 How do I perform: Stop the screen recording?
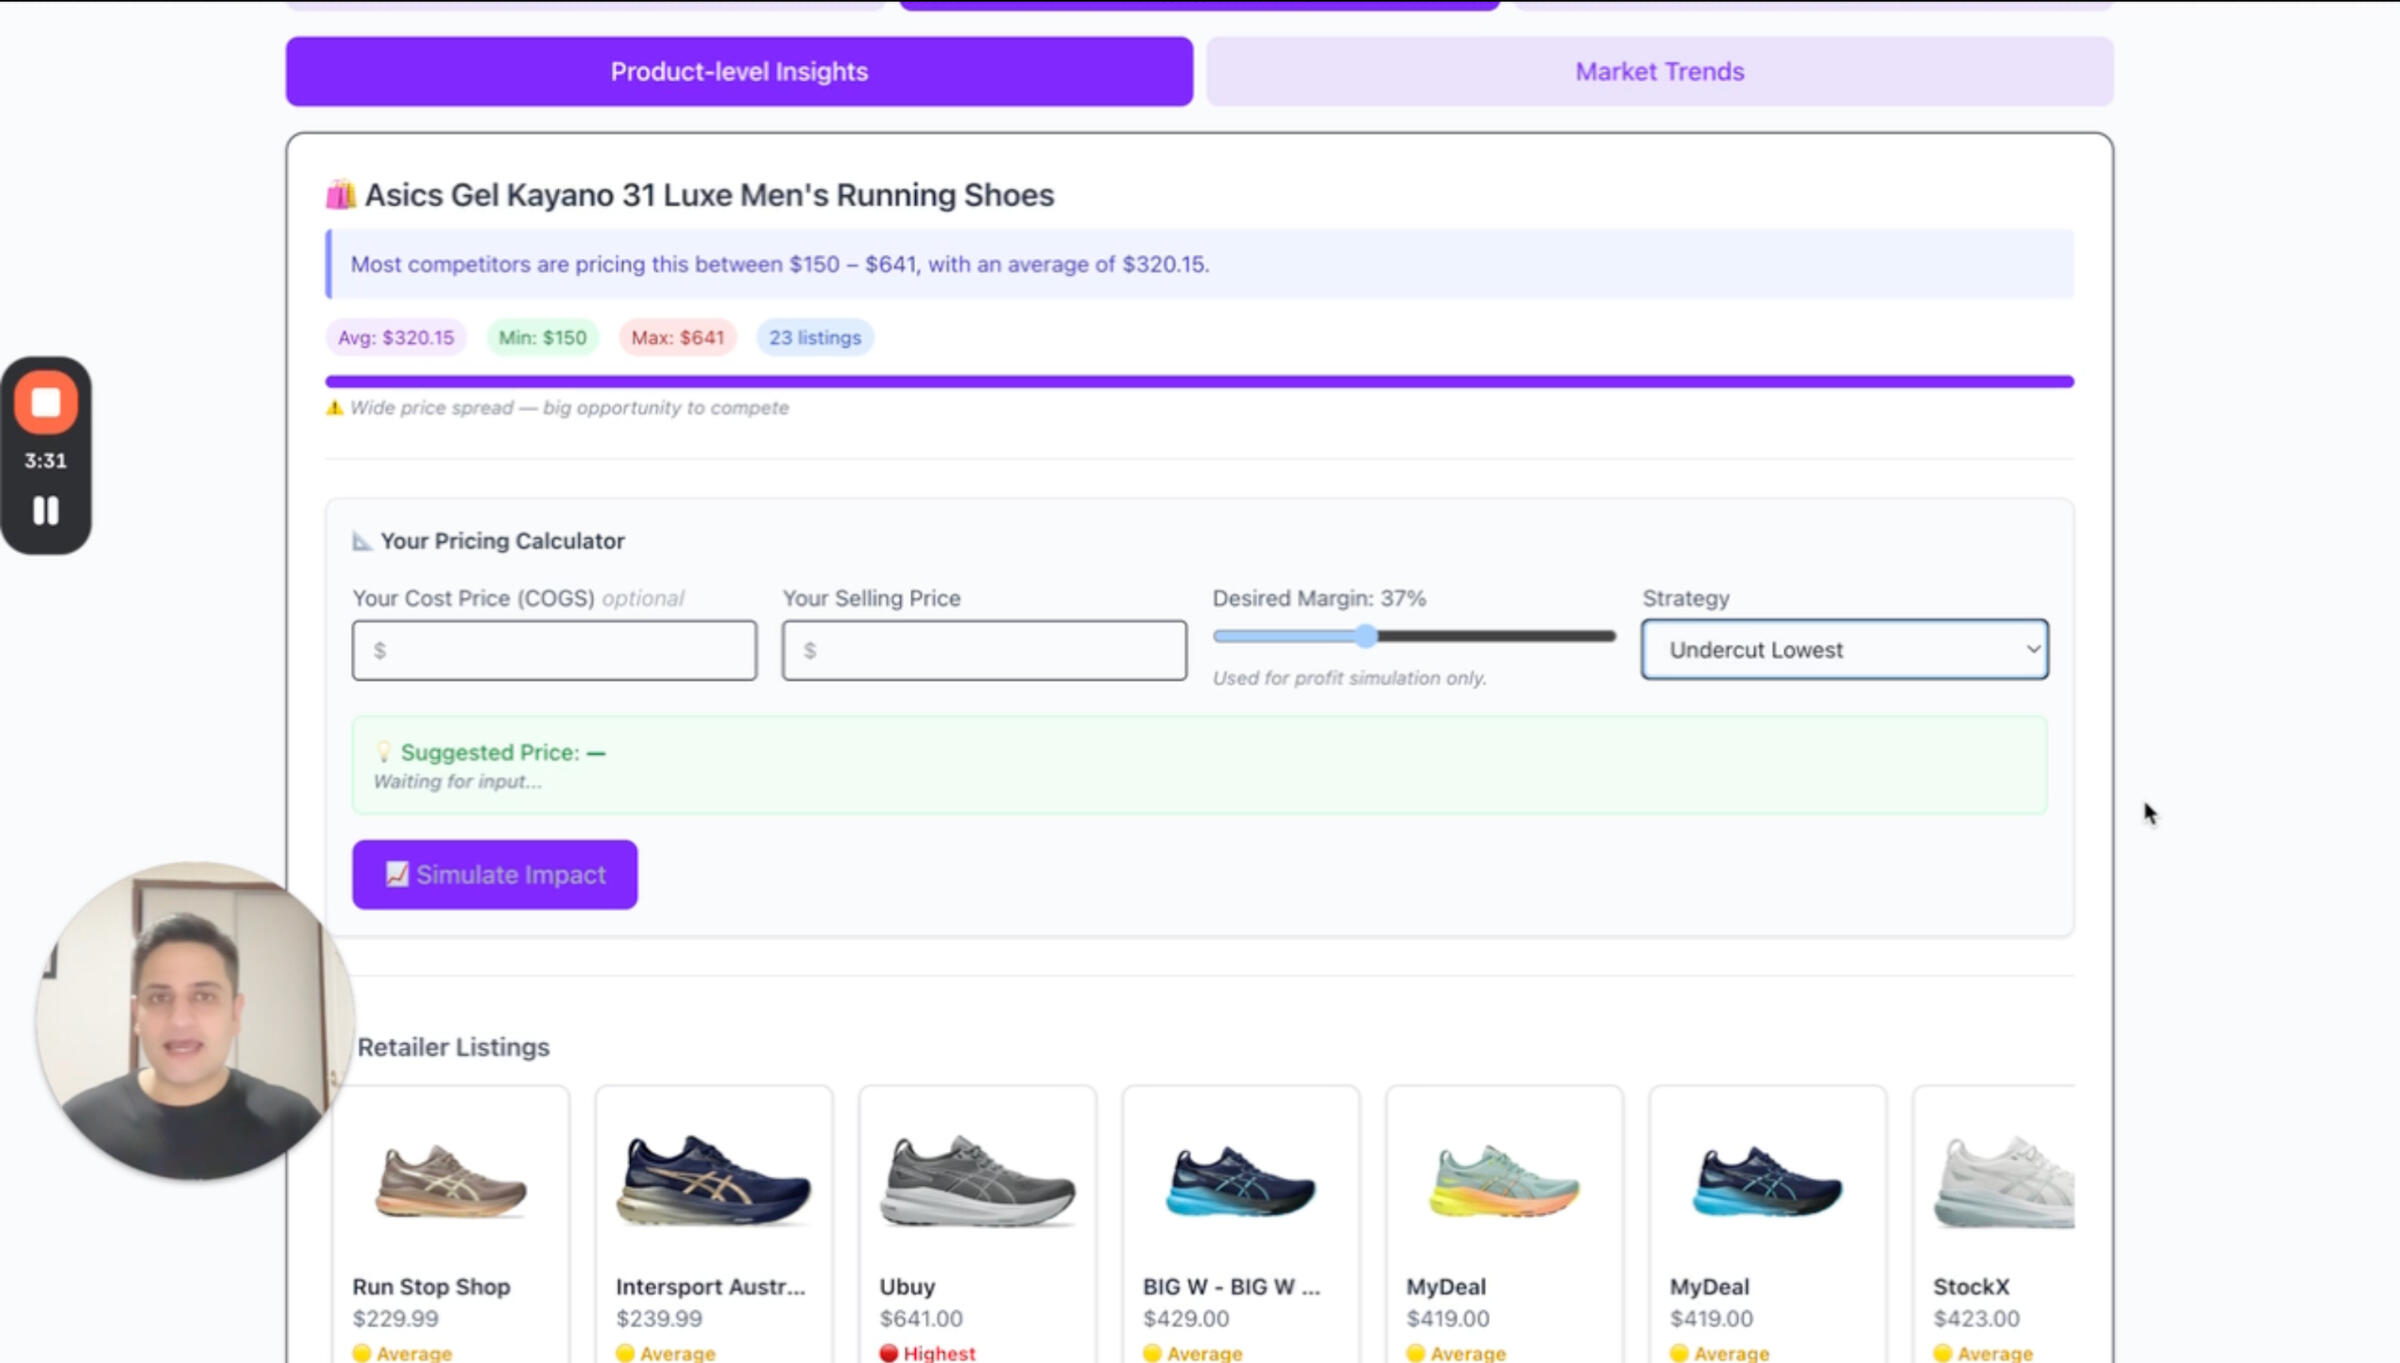tap(45, 403)
